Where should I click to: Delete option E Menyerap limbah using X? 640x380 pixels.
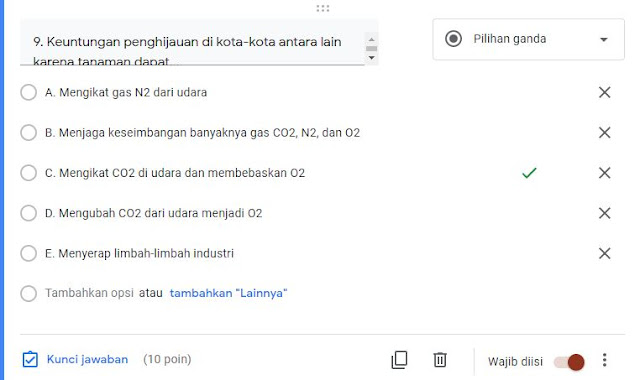click(x=604, y=253)
